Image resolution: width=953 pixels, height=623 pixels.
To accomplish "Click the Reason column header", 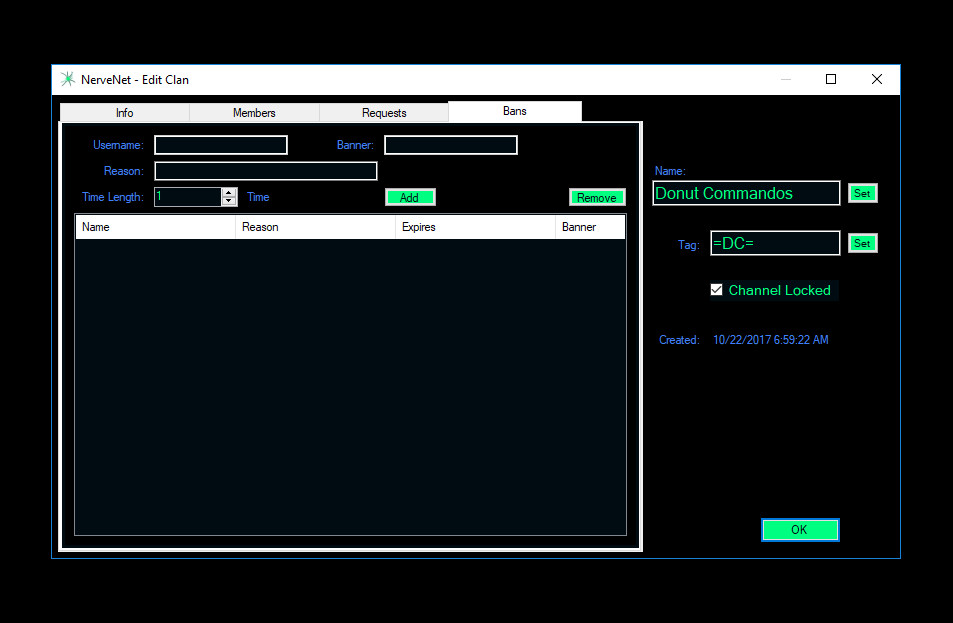I will [315, 228].
